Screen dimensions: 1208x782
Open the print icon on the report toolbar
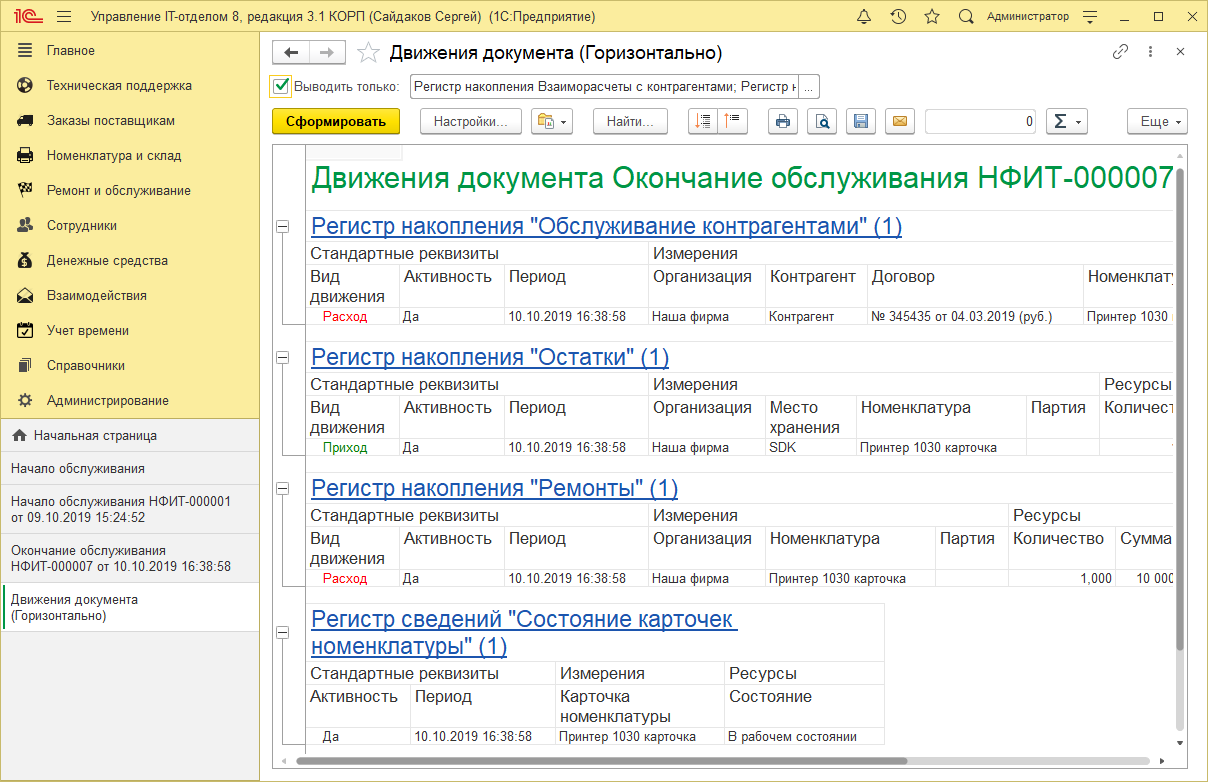point(783,121)
